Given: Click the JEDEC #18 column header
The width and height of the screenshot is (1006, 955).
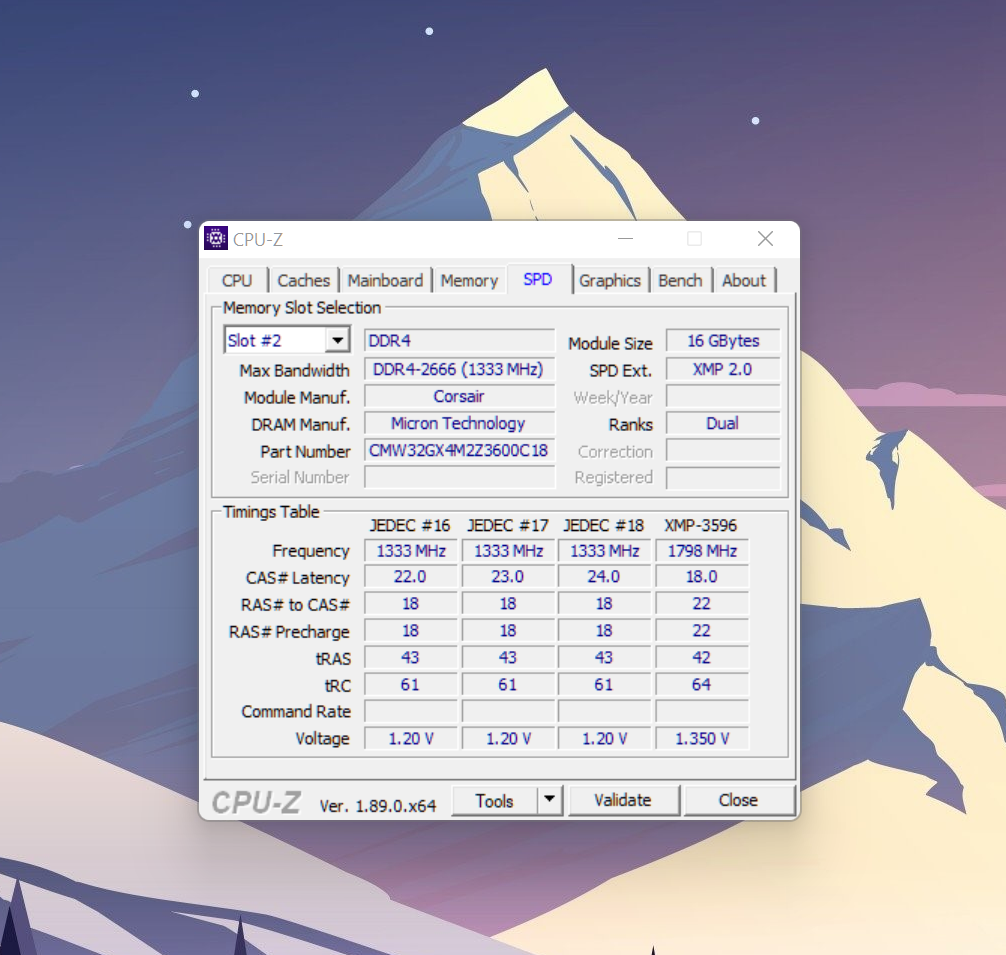Looking at the screenshot, I should click(x=604, y=525).
